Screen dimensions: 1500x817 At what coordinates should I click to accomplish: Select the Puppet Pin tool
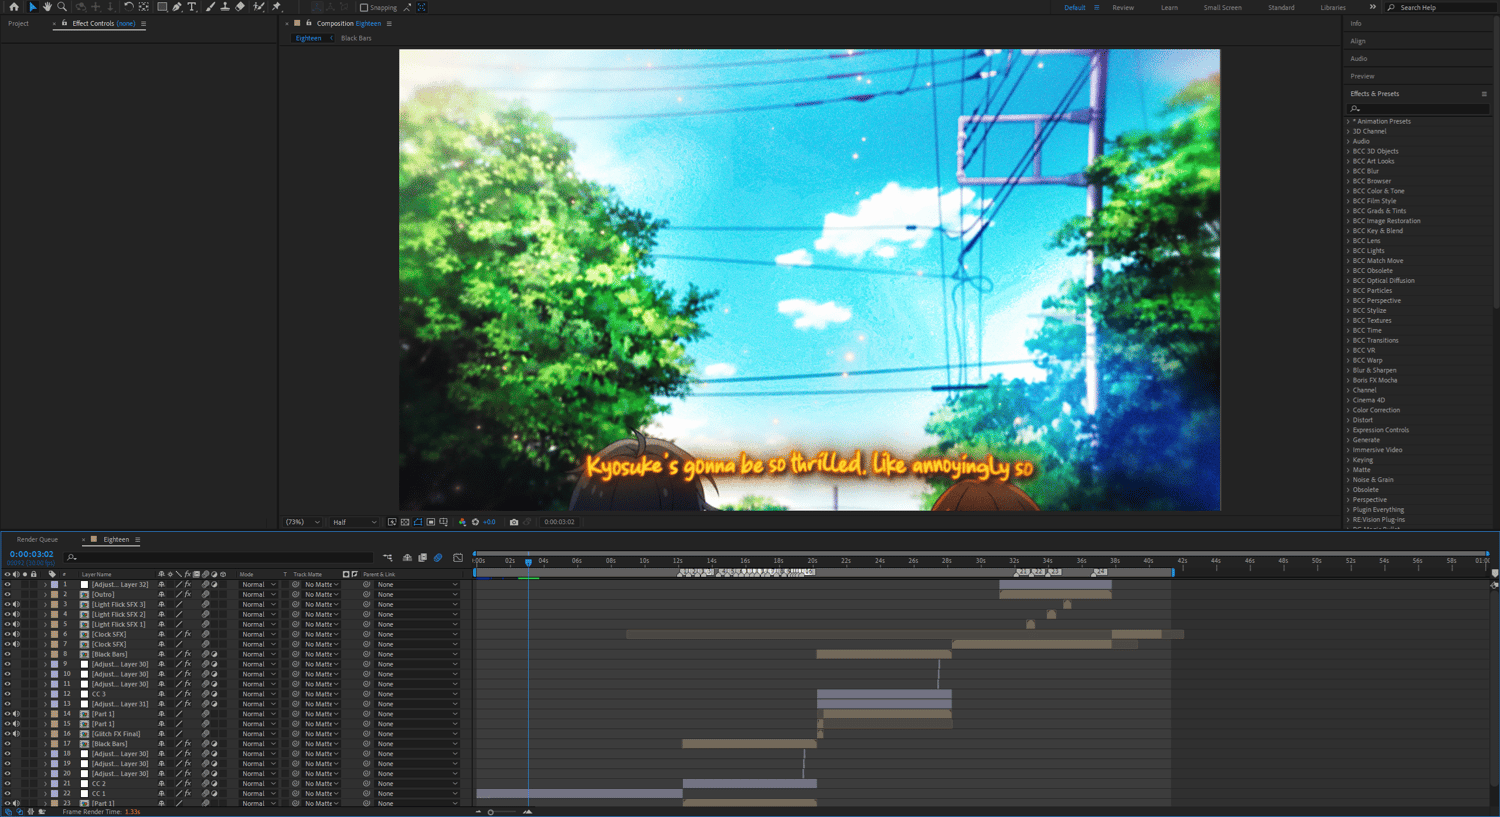[277, 7]
